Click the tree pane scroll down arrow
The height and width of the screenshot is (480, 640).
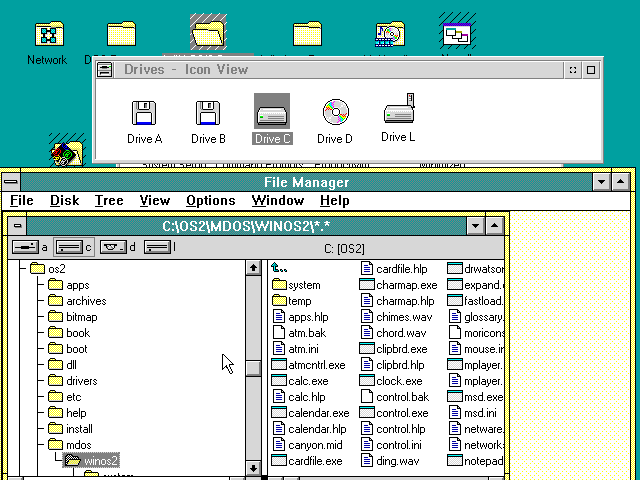point(253,468)
